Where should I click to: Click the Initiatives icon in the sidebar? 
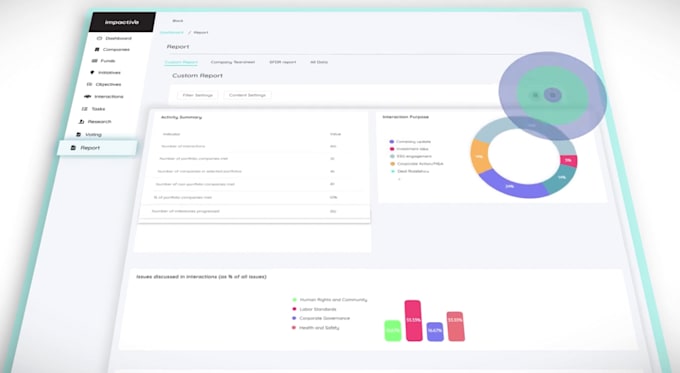[x=92, y=72]
